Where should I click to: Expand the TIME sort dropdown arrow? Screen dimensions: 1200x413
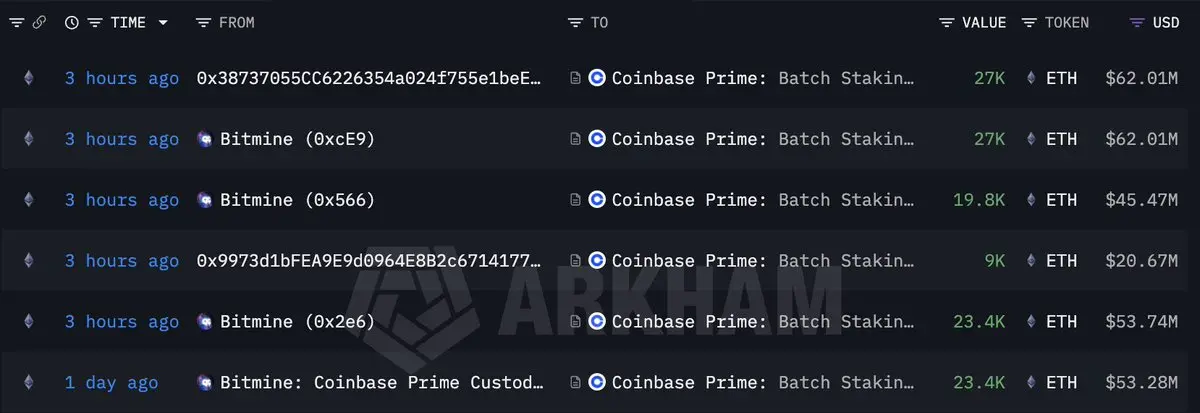[x=163, y=22]
